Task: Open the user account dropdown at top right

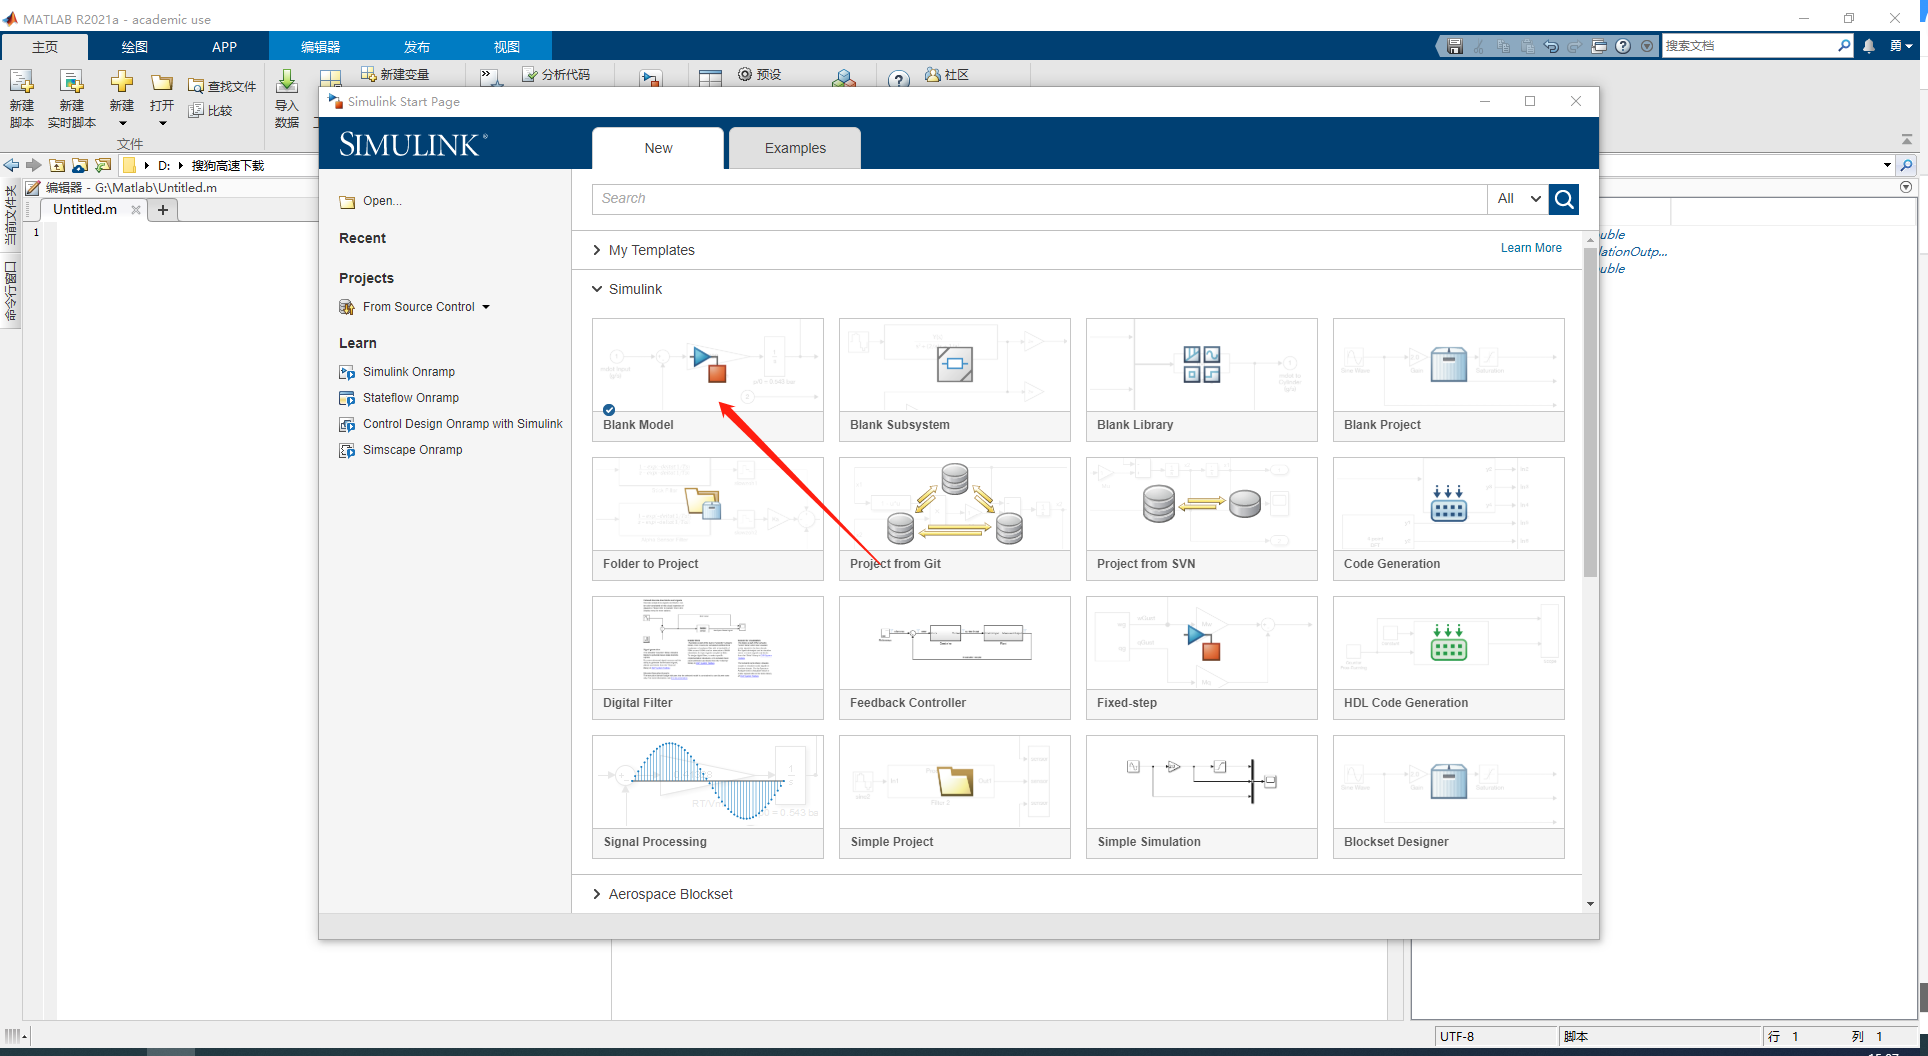Action: (x=1901, y=46)
